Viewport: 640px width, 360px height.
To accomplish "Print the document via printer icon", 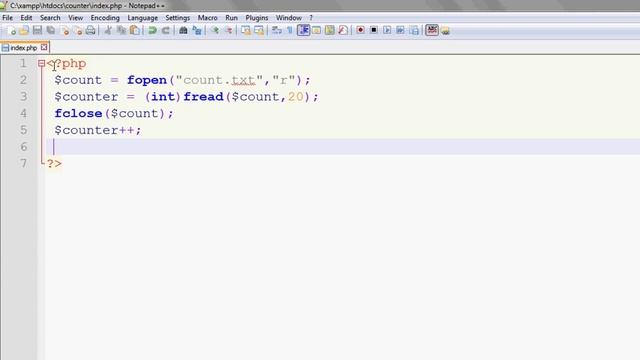I will tap(91, 30).
